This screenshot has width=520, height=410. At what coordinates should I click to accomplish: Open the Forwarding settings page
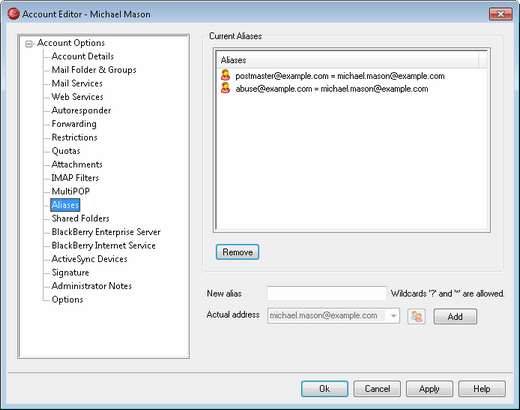[x=74, y=124]
